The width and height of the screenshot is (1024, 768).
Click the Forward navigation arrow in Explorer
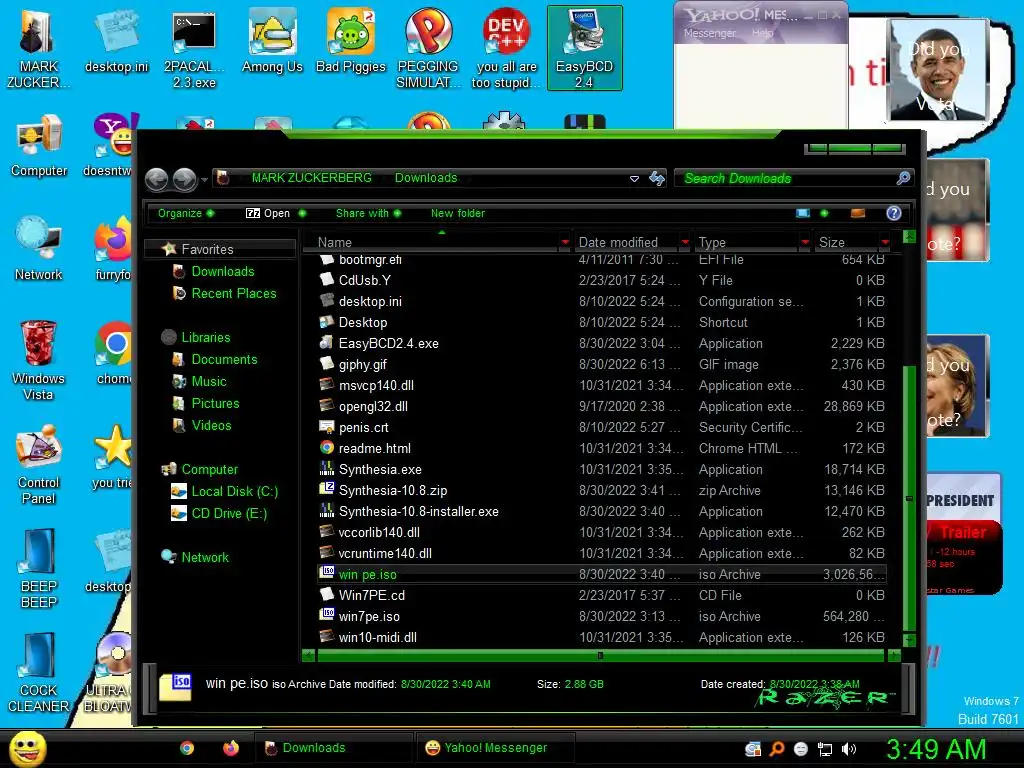(185, 179)
